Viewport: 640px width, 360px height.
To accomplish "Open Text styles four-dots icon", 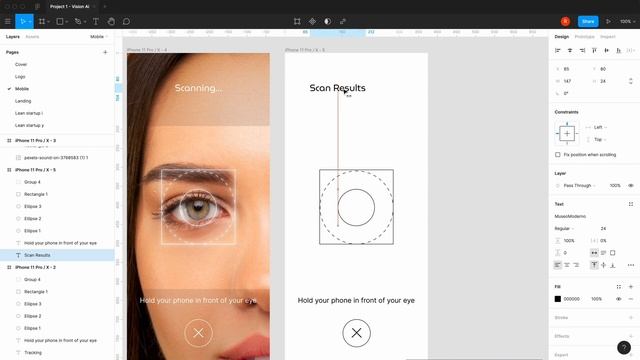I will point(631,204).
